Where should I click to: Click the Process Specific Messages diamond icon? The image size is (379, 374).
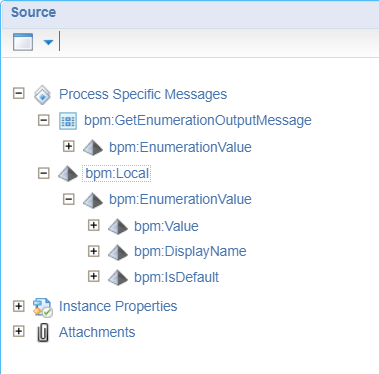(43, 95)
